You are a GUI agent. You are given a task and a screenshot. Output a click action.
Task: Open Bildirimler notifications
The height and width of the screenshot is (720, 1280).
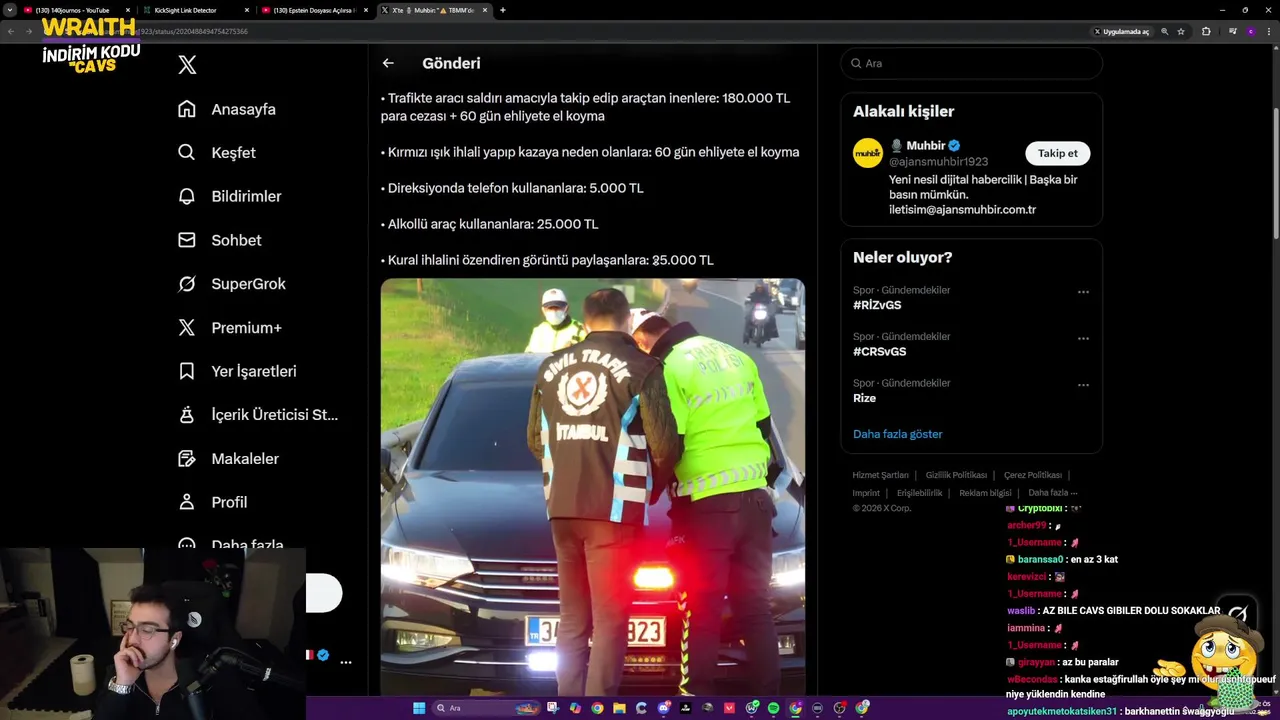229,196
